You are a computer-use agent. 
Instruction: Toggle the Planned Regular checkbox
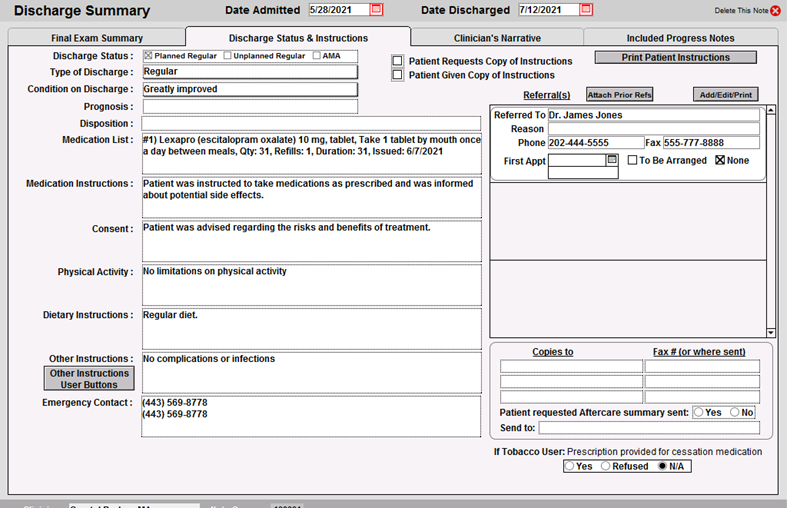[x=148, y=56]
